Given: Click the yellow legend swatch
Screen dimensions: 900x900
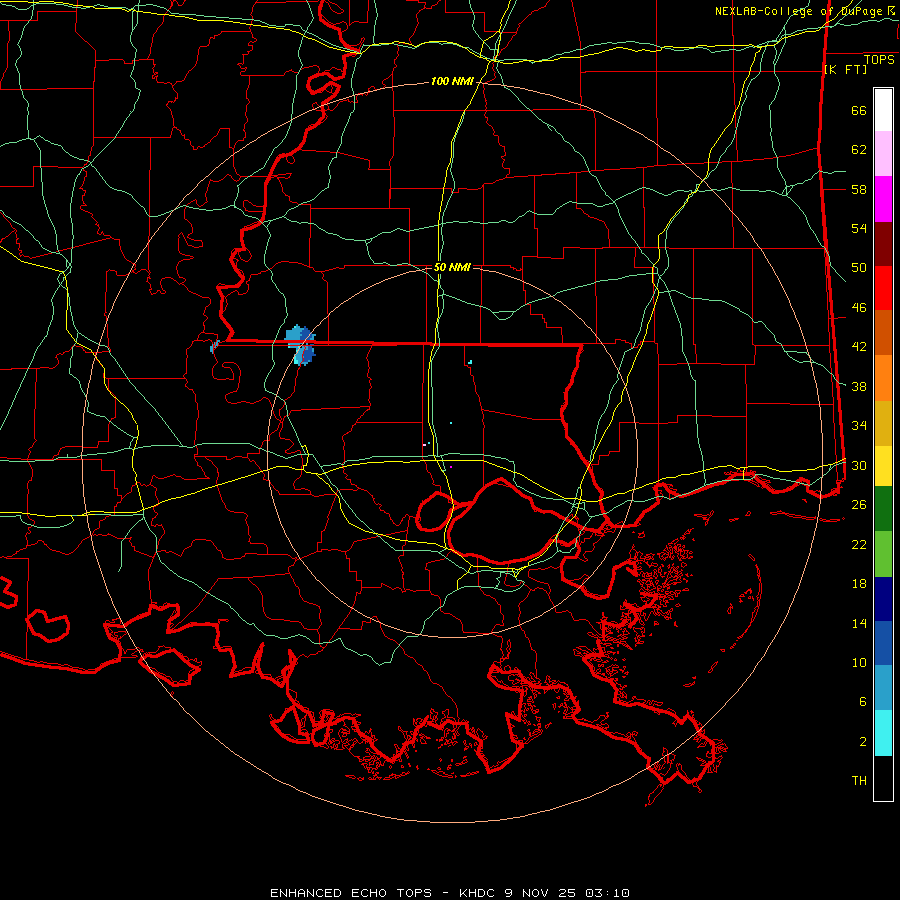Looking at the screenshot, I should tap(883, 466).
